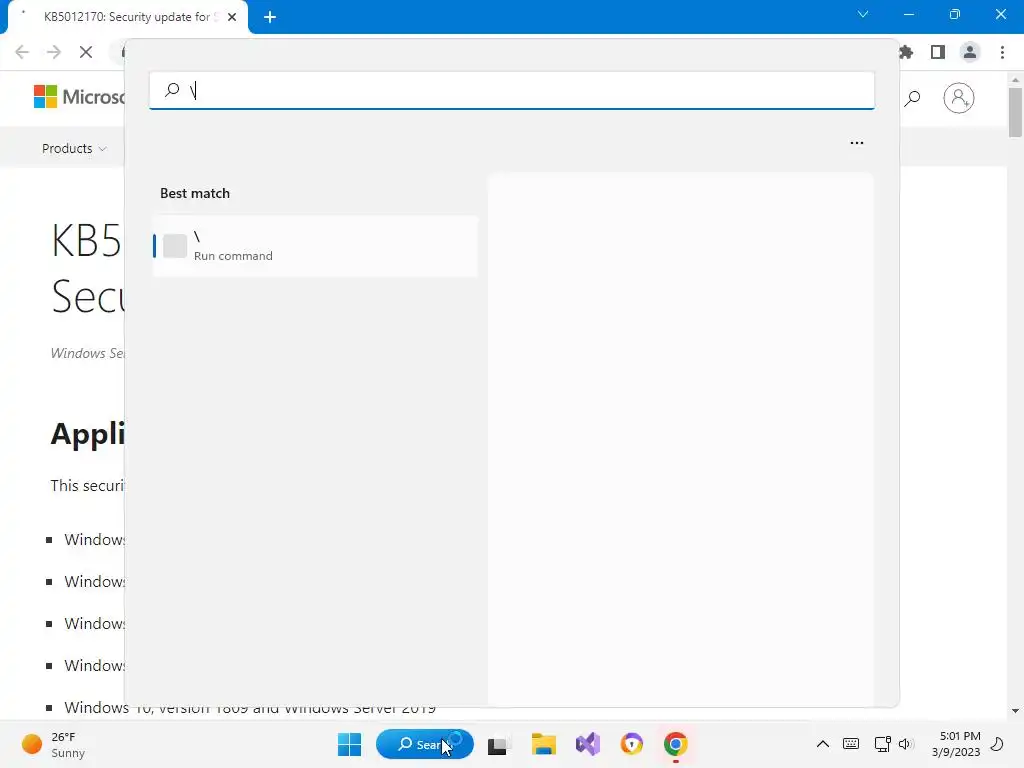This screenshot has height=768, width=1024.
Task: Open the search panel three-dots options
Action: click(x=857, y=142)
